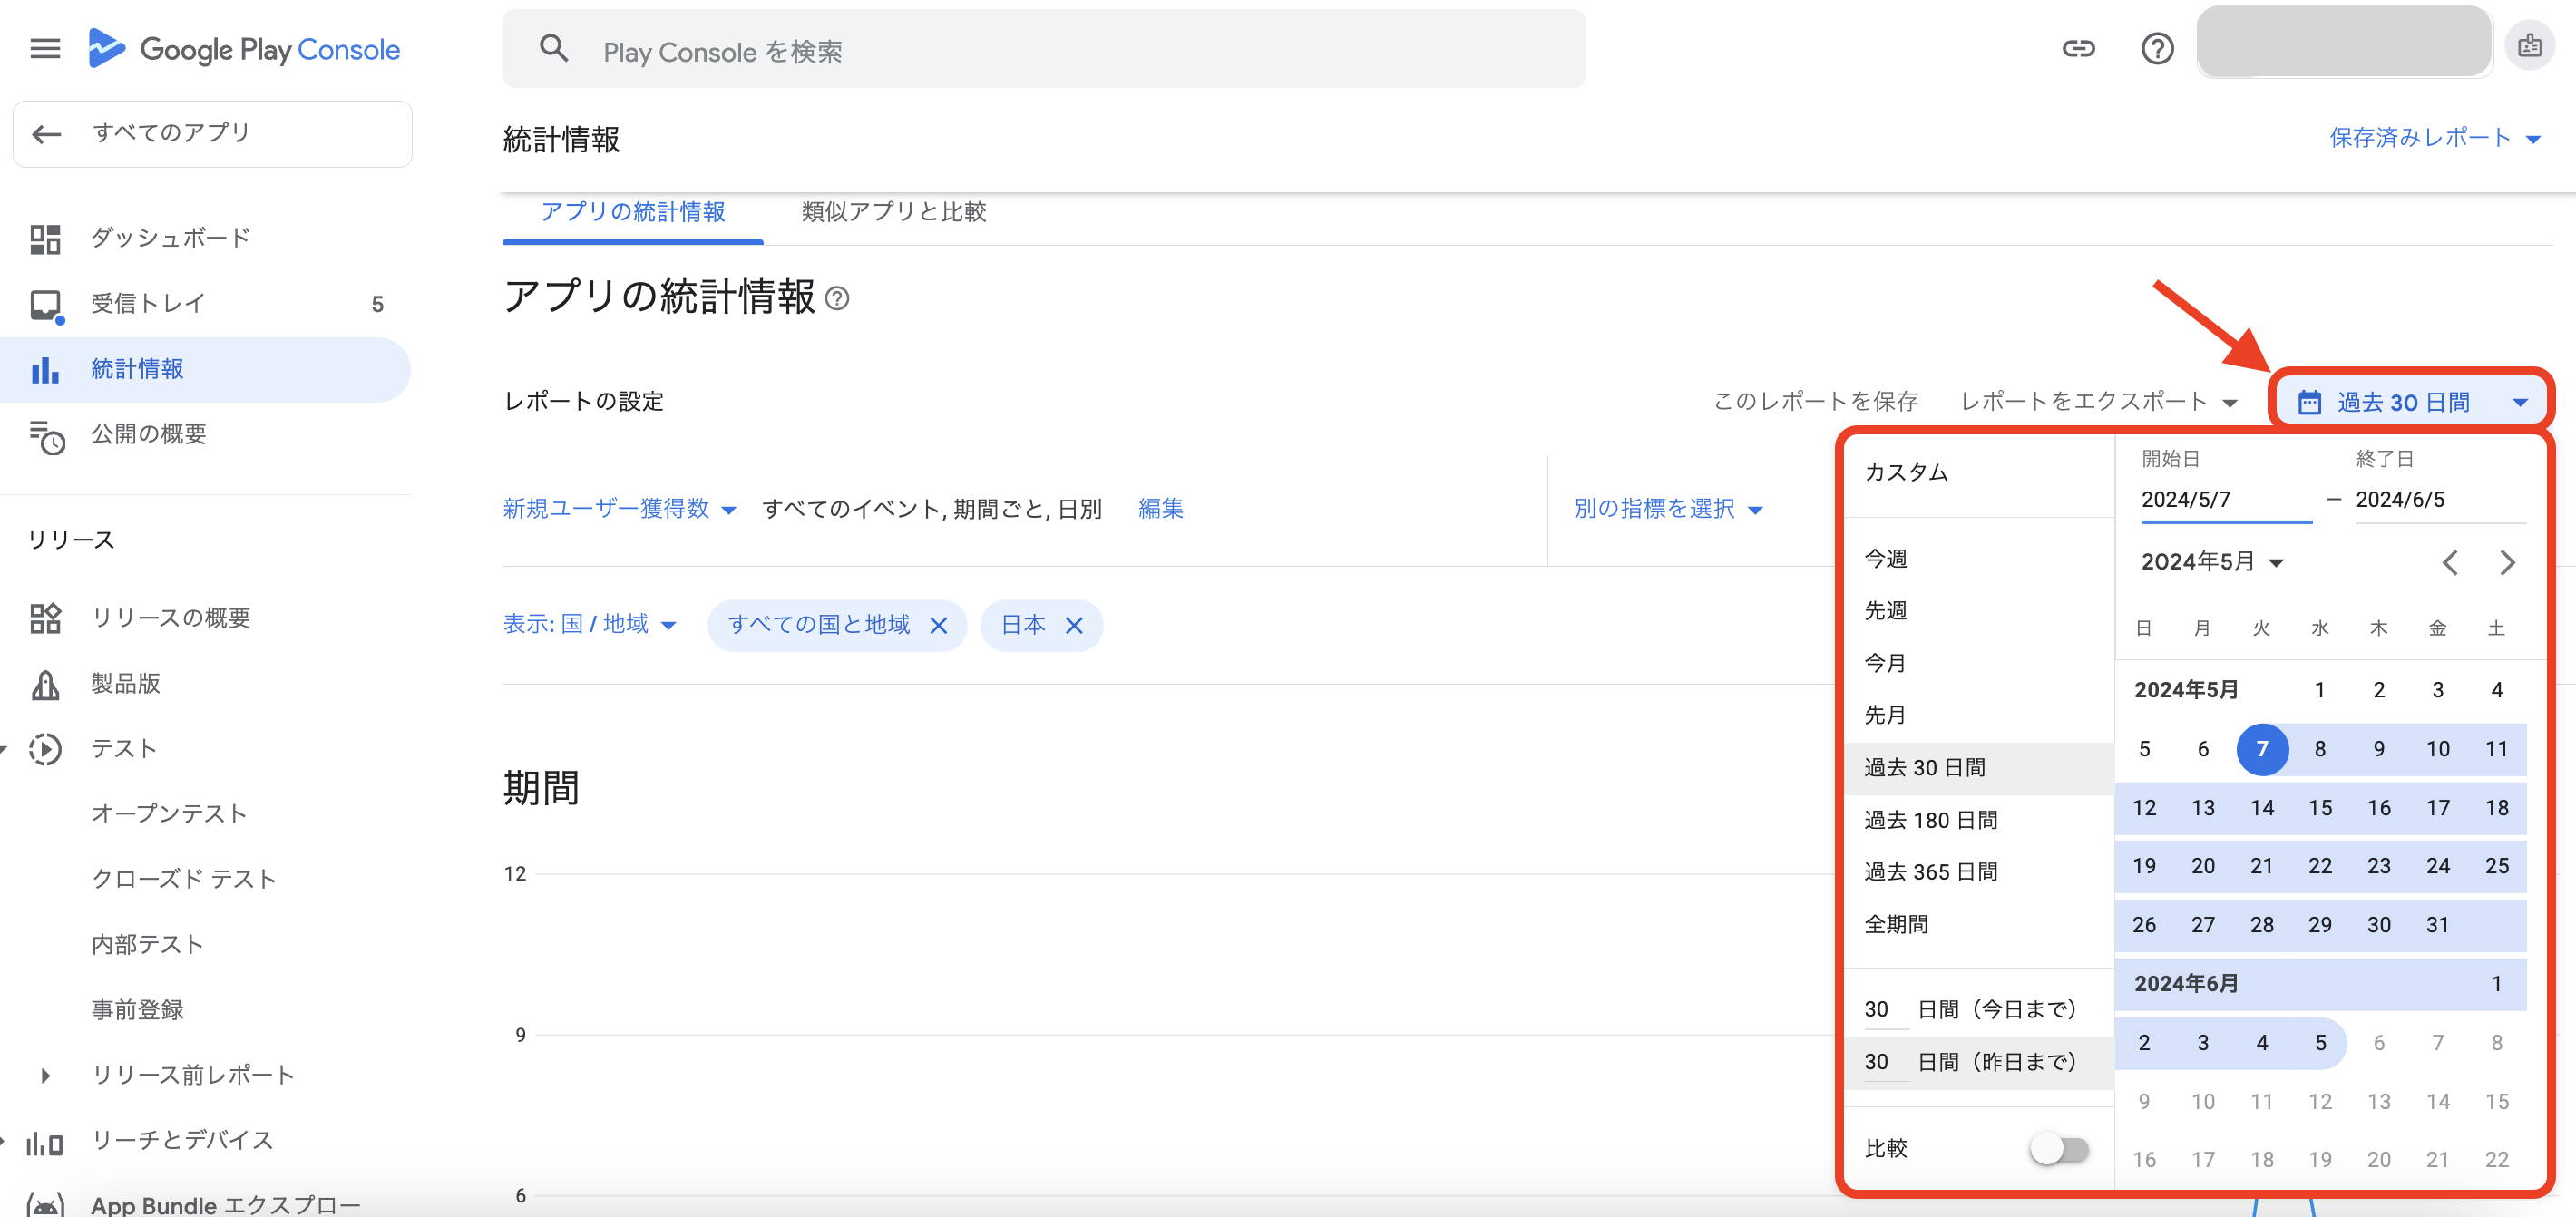Select May 22 in the calendar
This screenshot has height=1217, width=2576.
point(2320,867)
